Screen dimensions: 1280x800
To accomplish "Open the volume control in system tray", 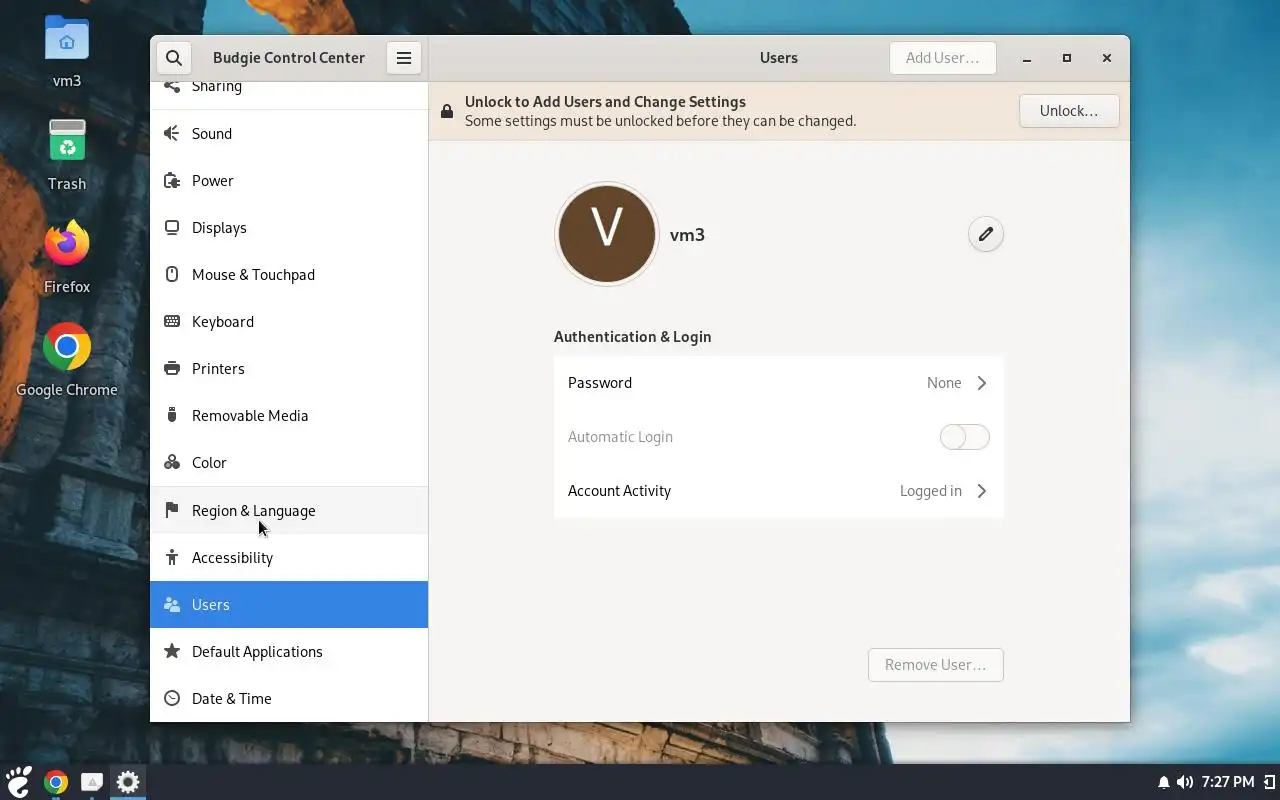I will click(1185, 782).
